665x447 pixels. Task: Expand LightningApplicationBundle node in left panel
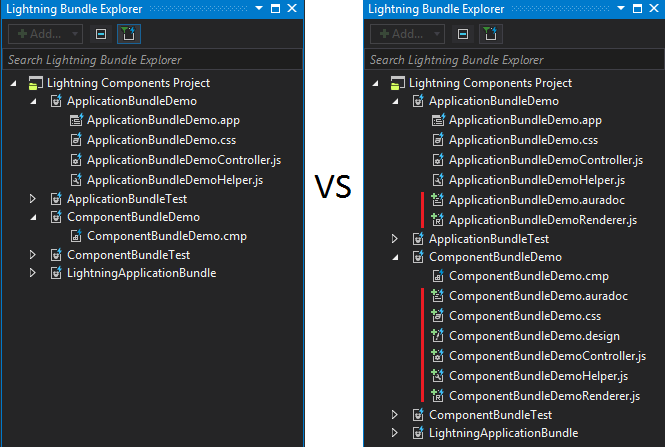click(32, 273)
